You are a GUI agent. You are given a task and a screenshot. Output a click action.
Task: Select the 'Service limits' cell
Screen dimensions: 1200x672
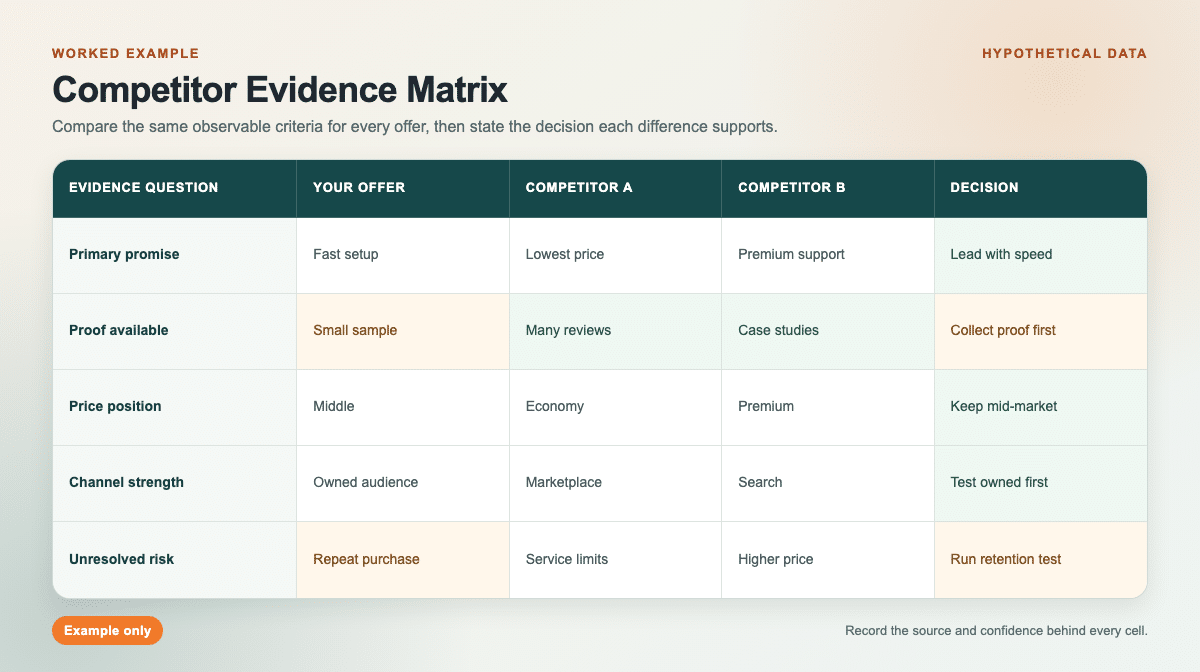tap(616, 560)
